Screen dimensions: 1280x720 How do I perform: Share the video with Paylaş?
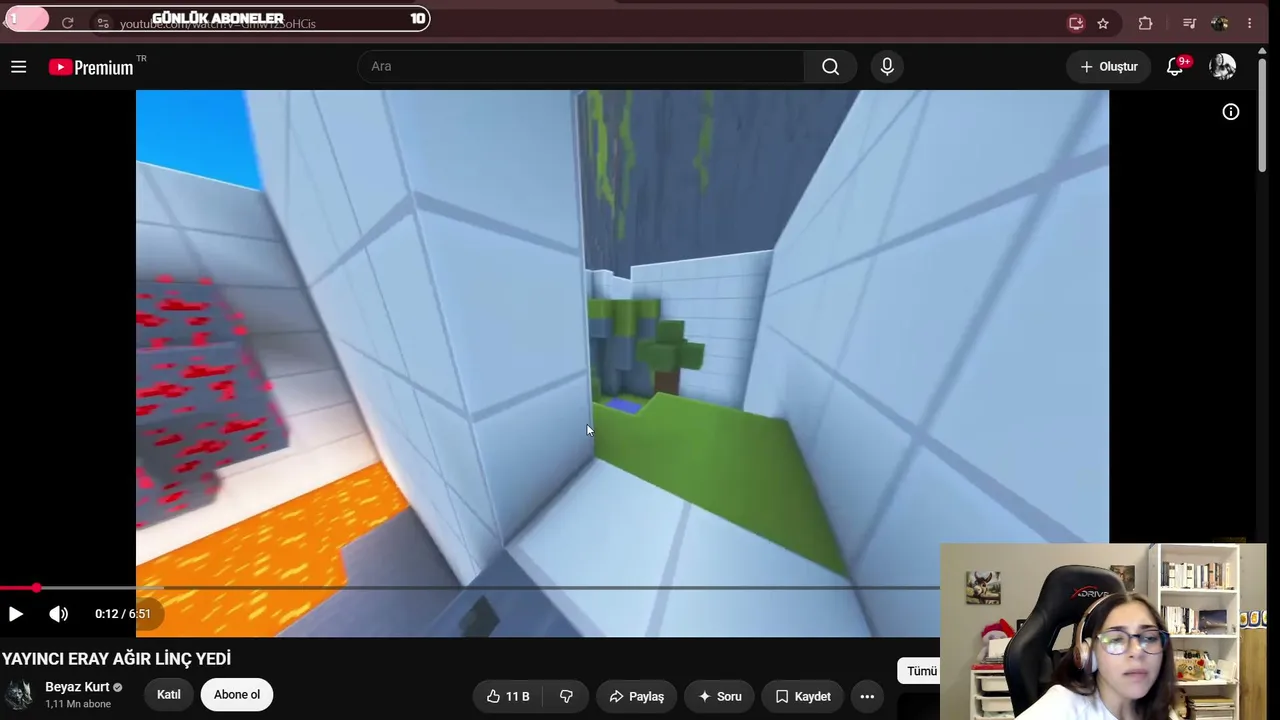pos(637,696)
